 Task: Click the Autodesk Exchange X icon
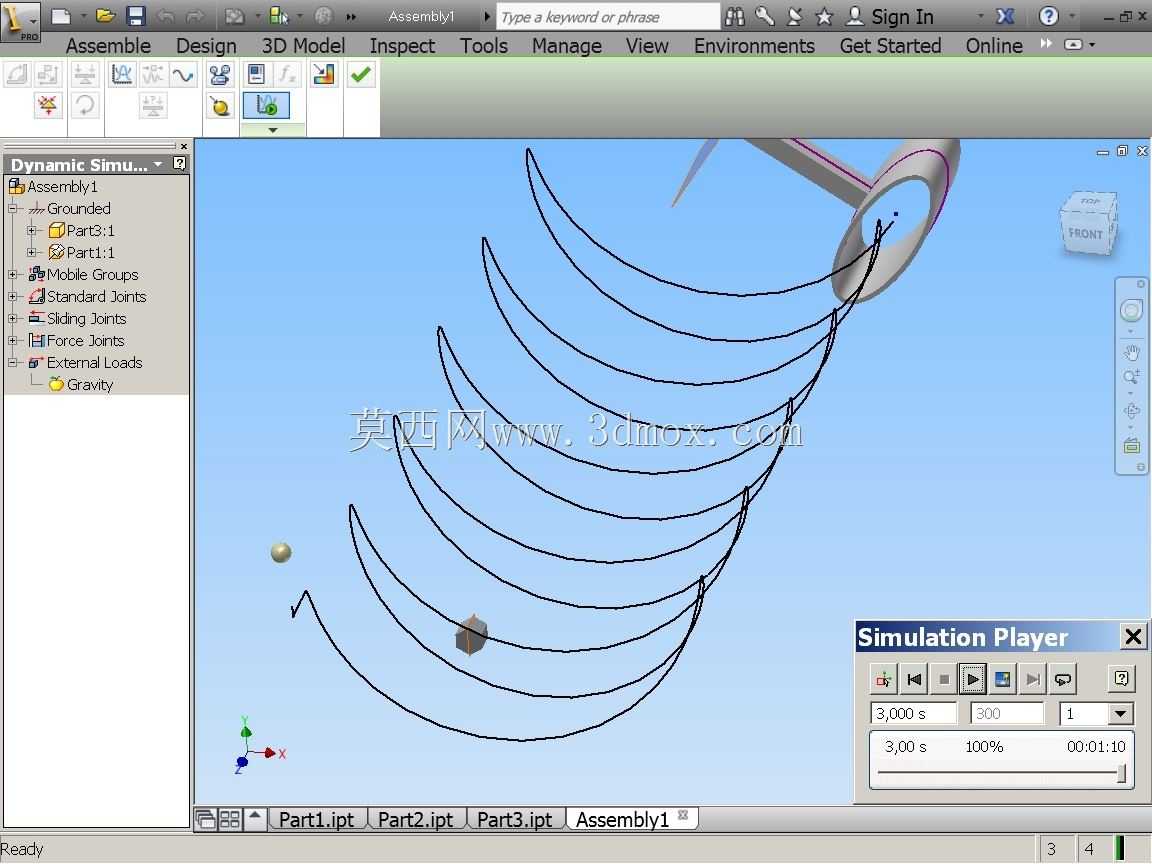(1005, 16)
